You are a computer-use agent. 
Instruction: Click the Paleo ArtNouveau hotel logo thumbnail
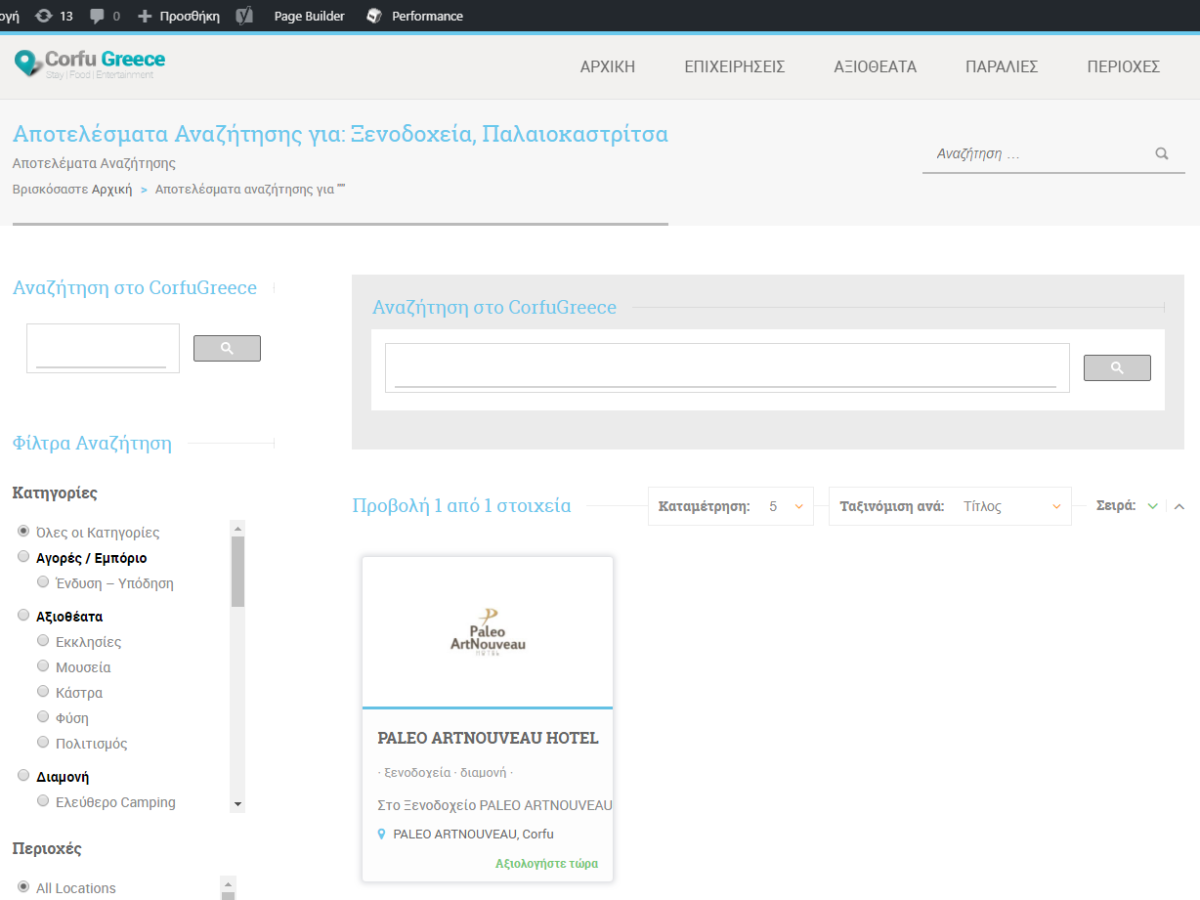pos(488,632)
